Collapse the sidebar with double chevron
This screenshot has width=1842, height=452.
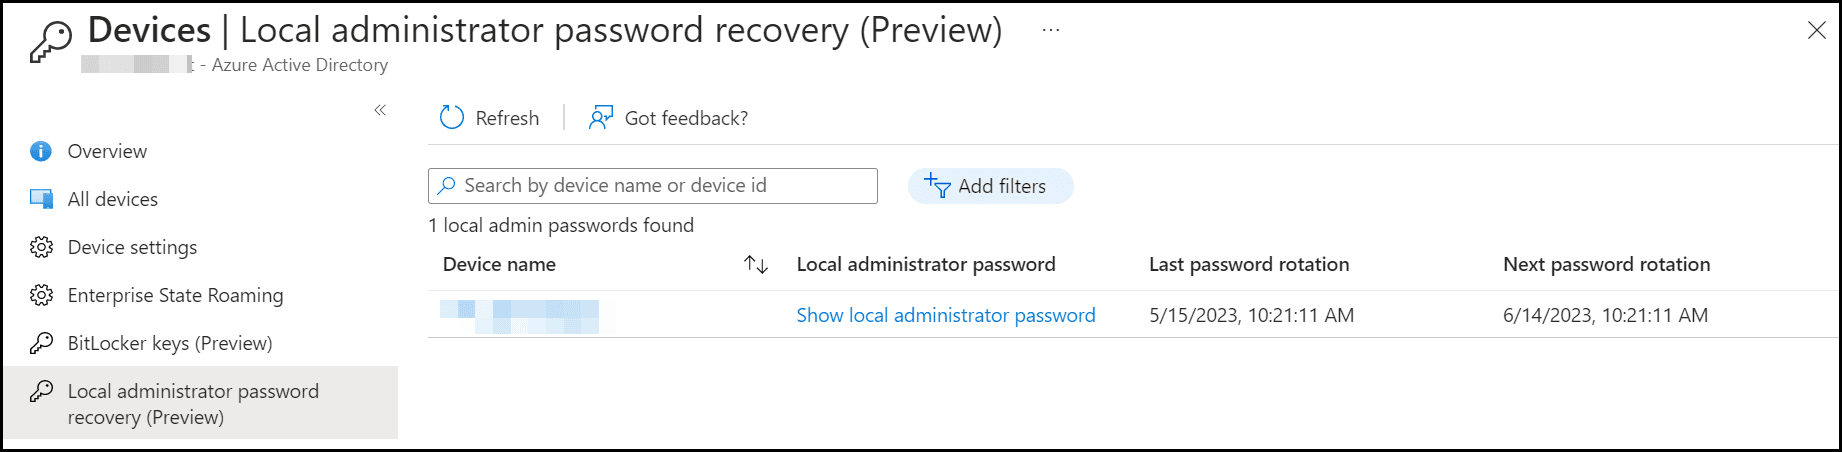tap(380, 110)
